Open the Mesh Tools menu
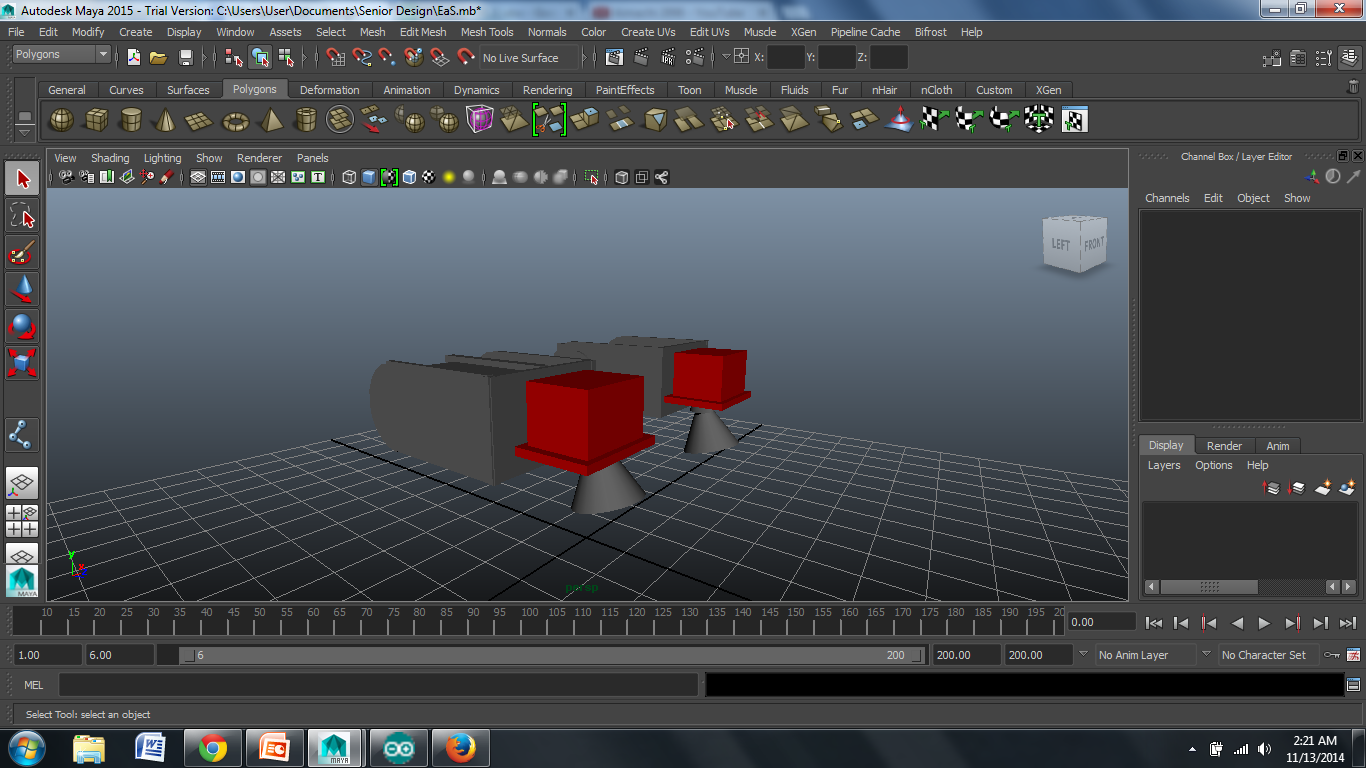1366x768 pixels. pos(486,32)
